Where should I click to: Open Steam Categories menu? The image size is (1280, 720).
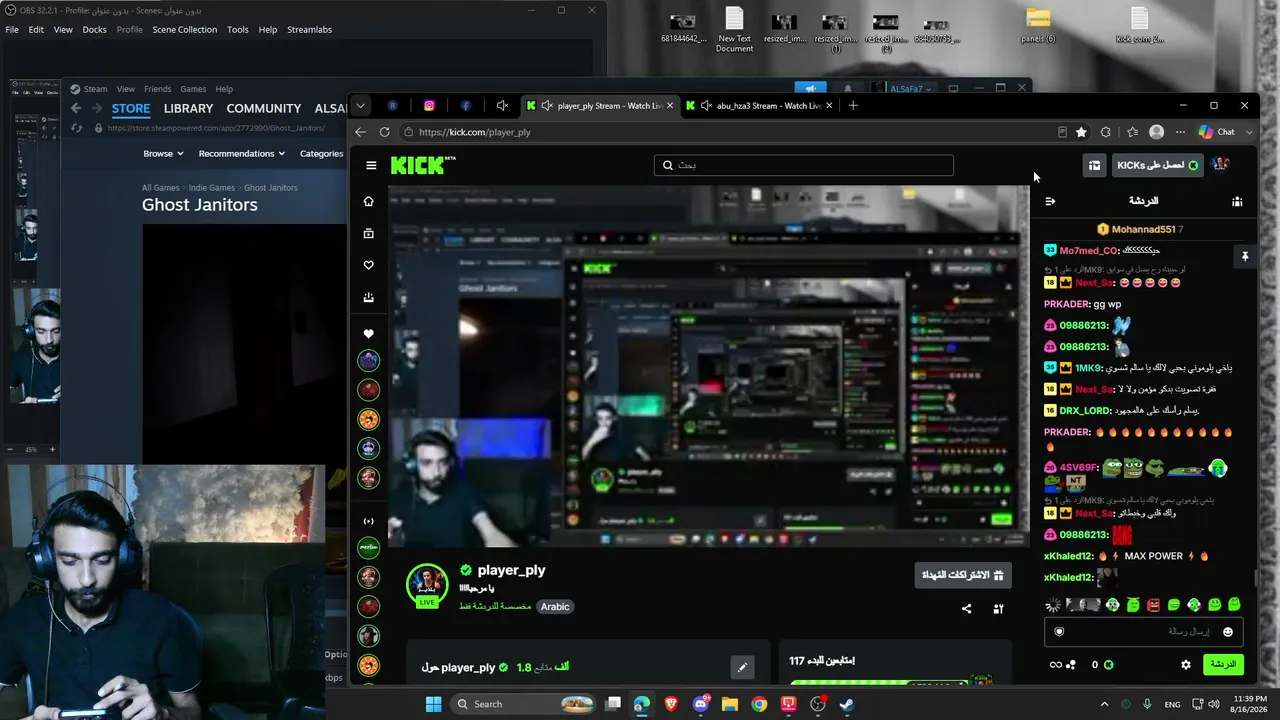321,153
